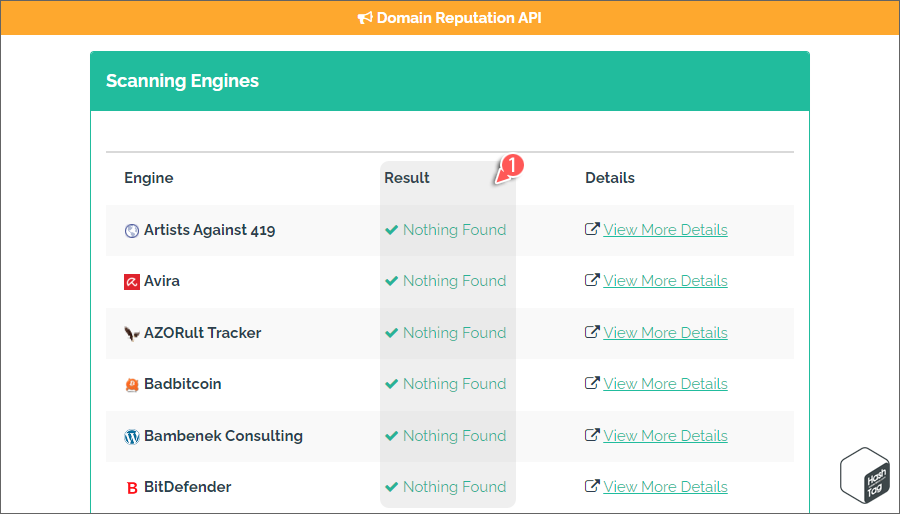Click external-link icon in Avira row
Image resolution: width=900 pixels, height=514 pixels.
(592, 280)
